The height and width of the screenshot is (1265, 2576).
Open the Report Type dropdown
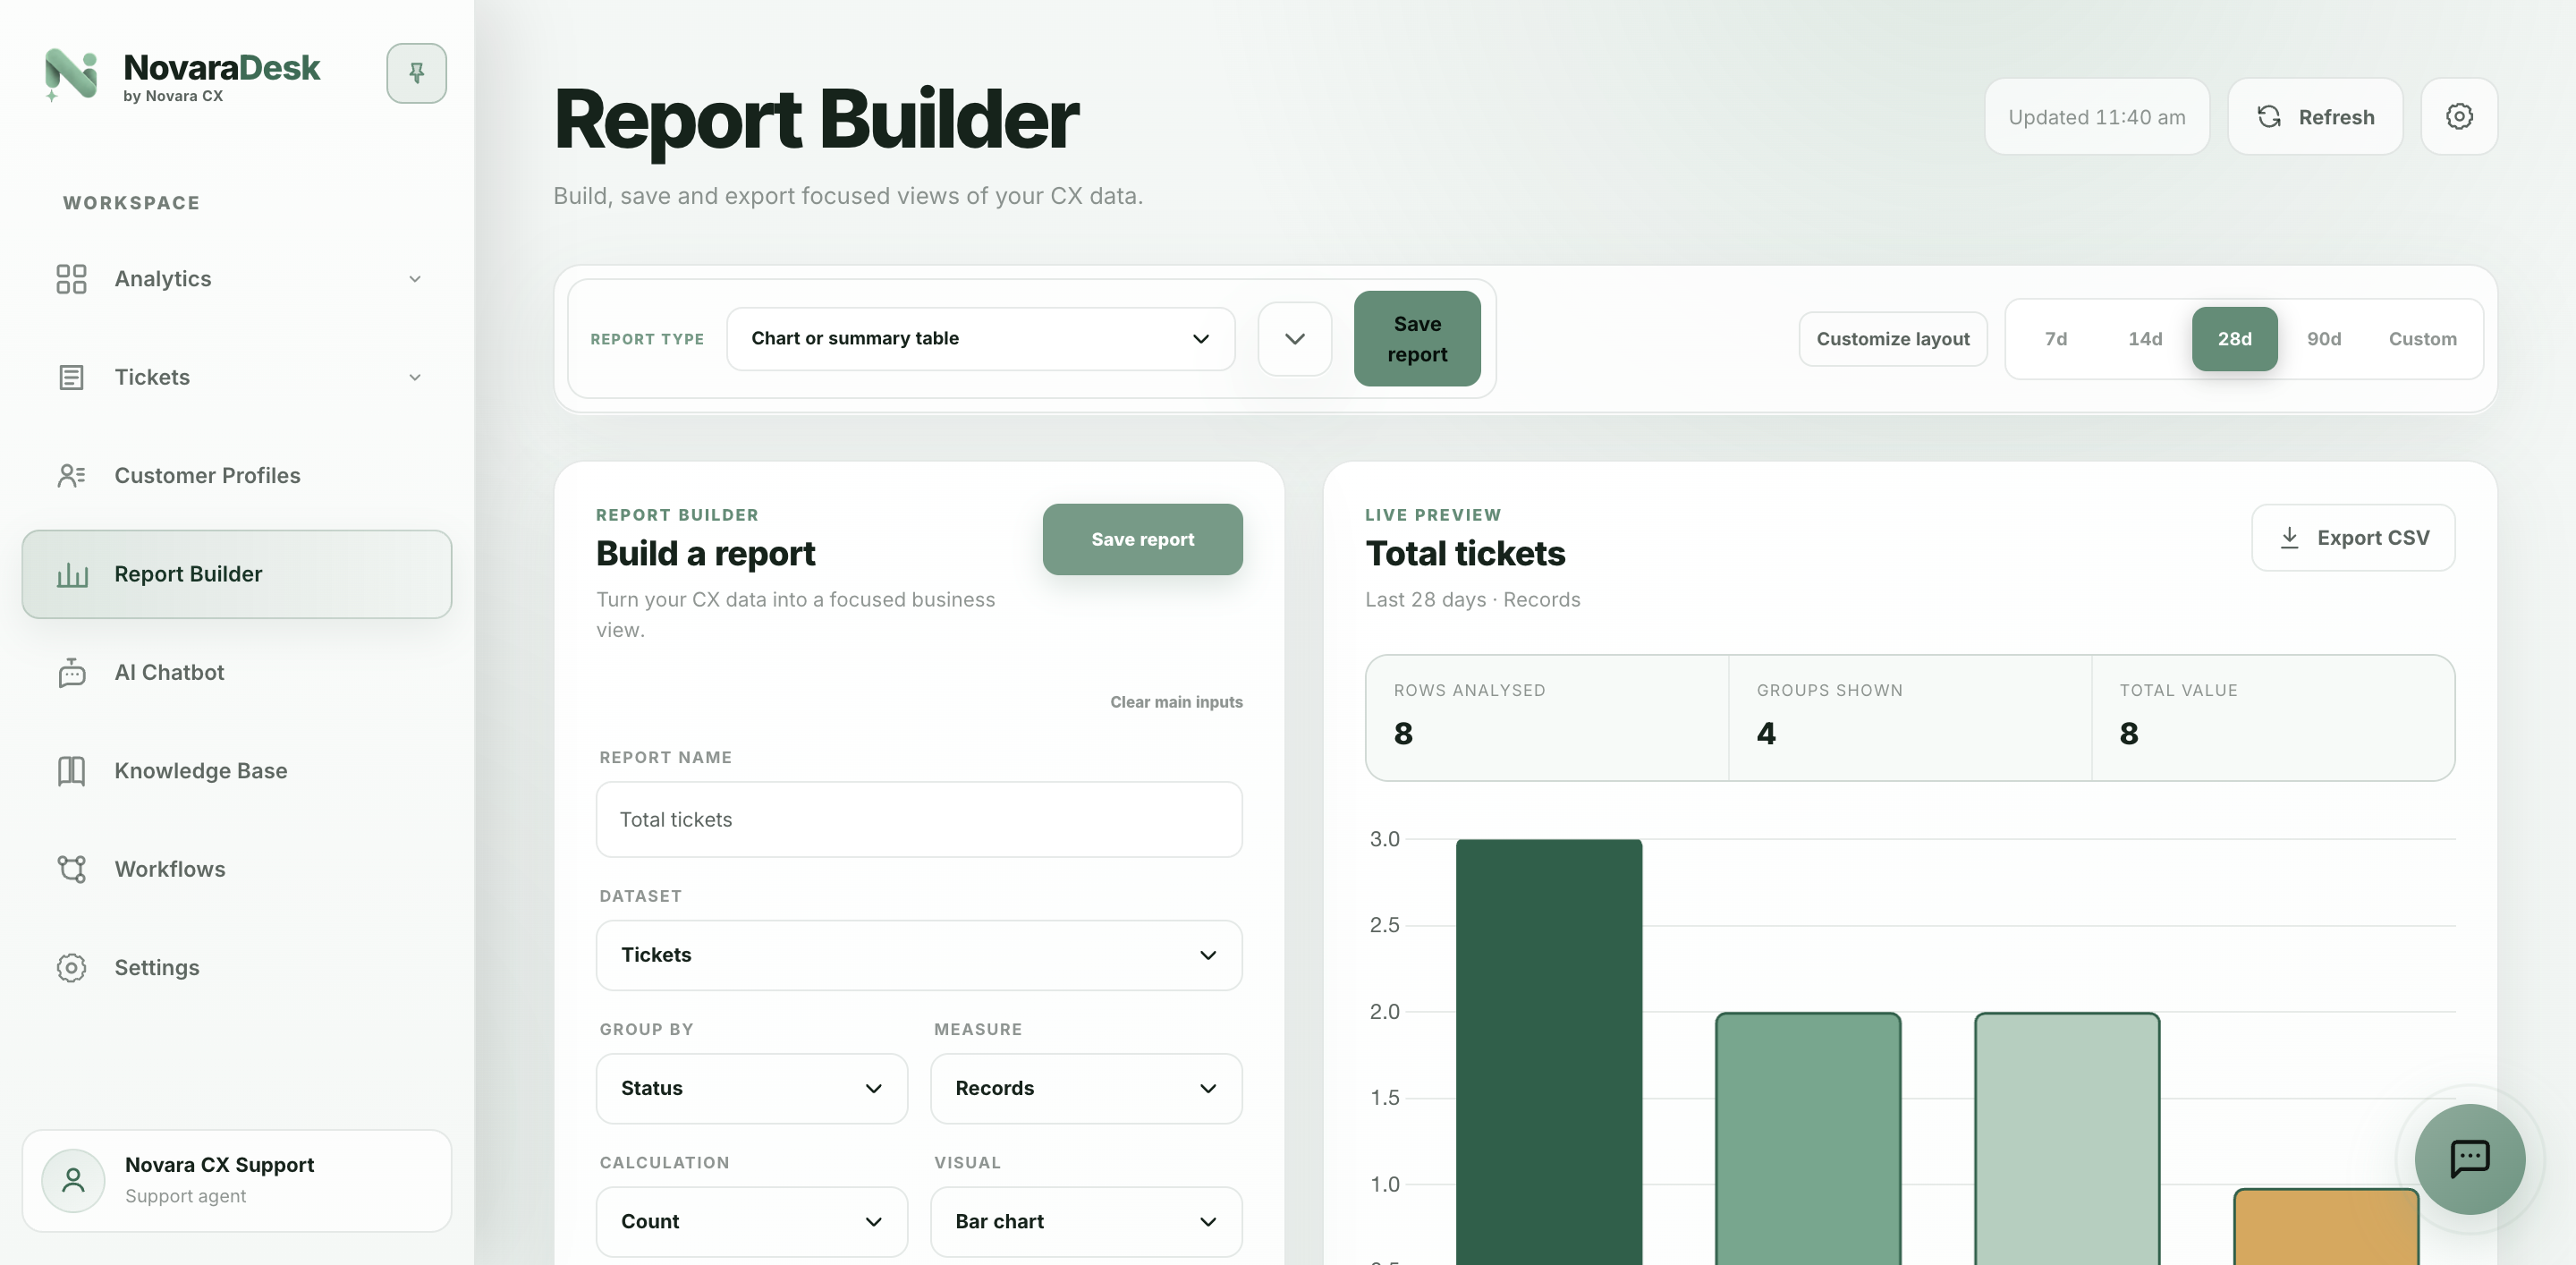tap(980, 339)
